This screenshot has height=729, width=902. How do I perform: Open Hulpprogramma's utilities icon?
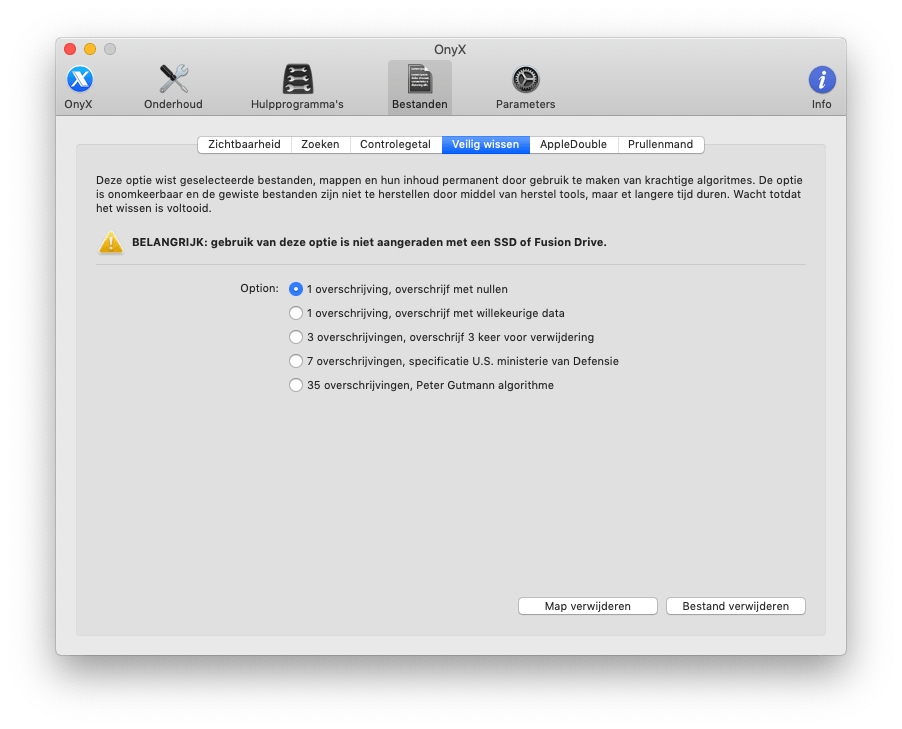coord(297,87)
